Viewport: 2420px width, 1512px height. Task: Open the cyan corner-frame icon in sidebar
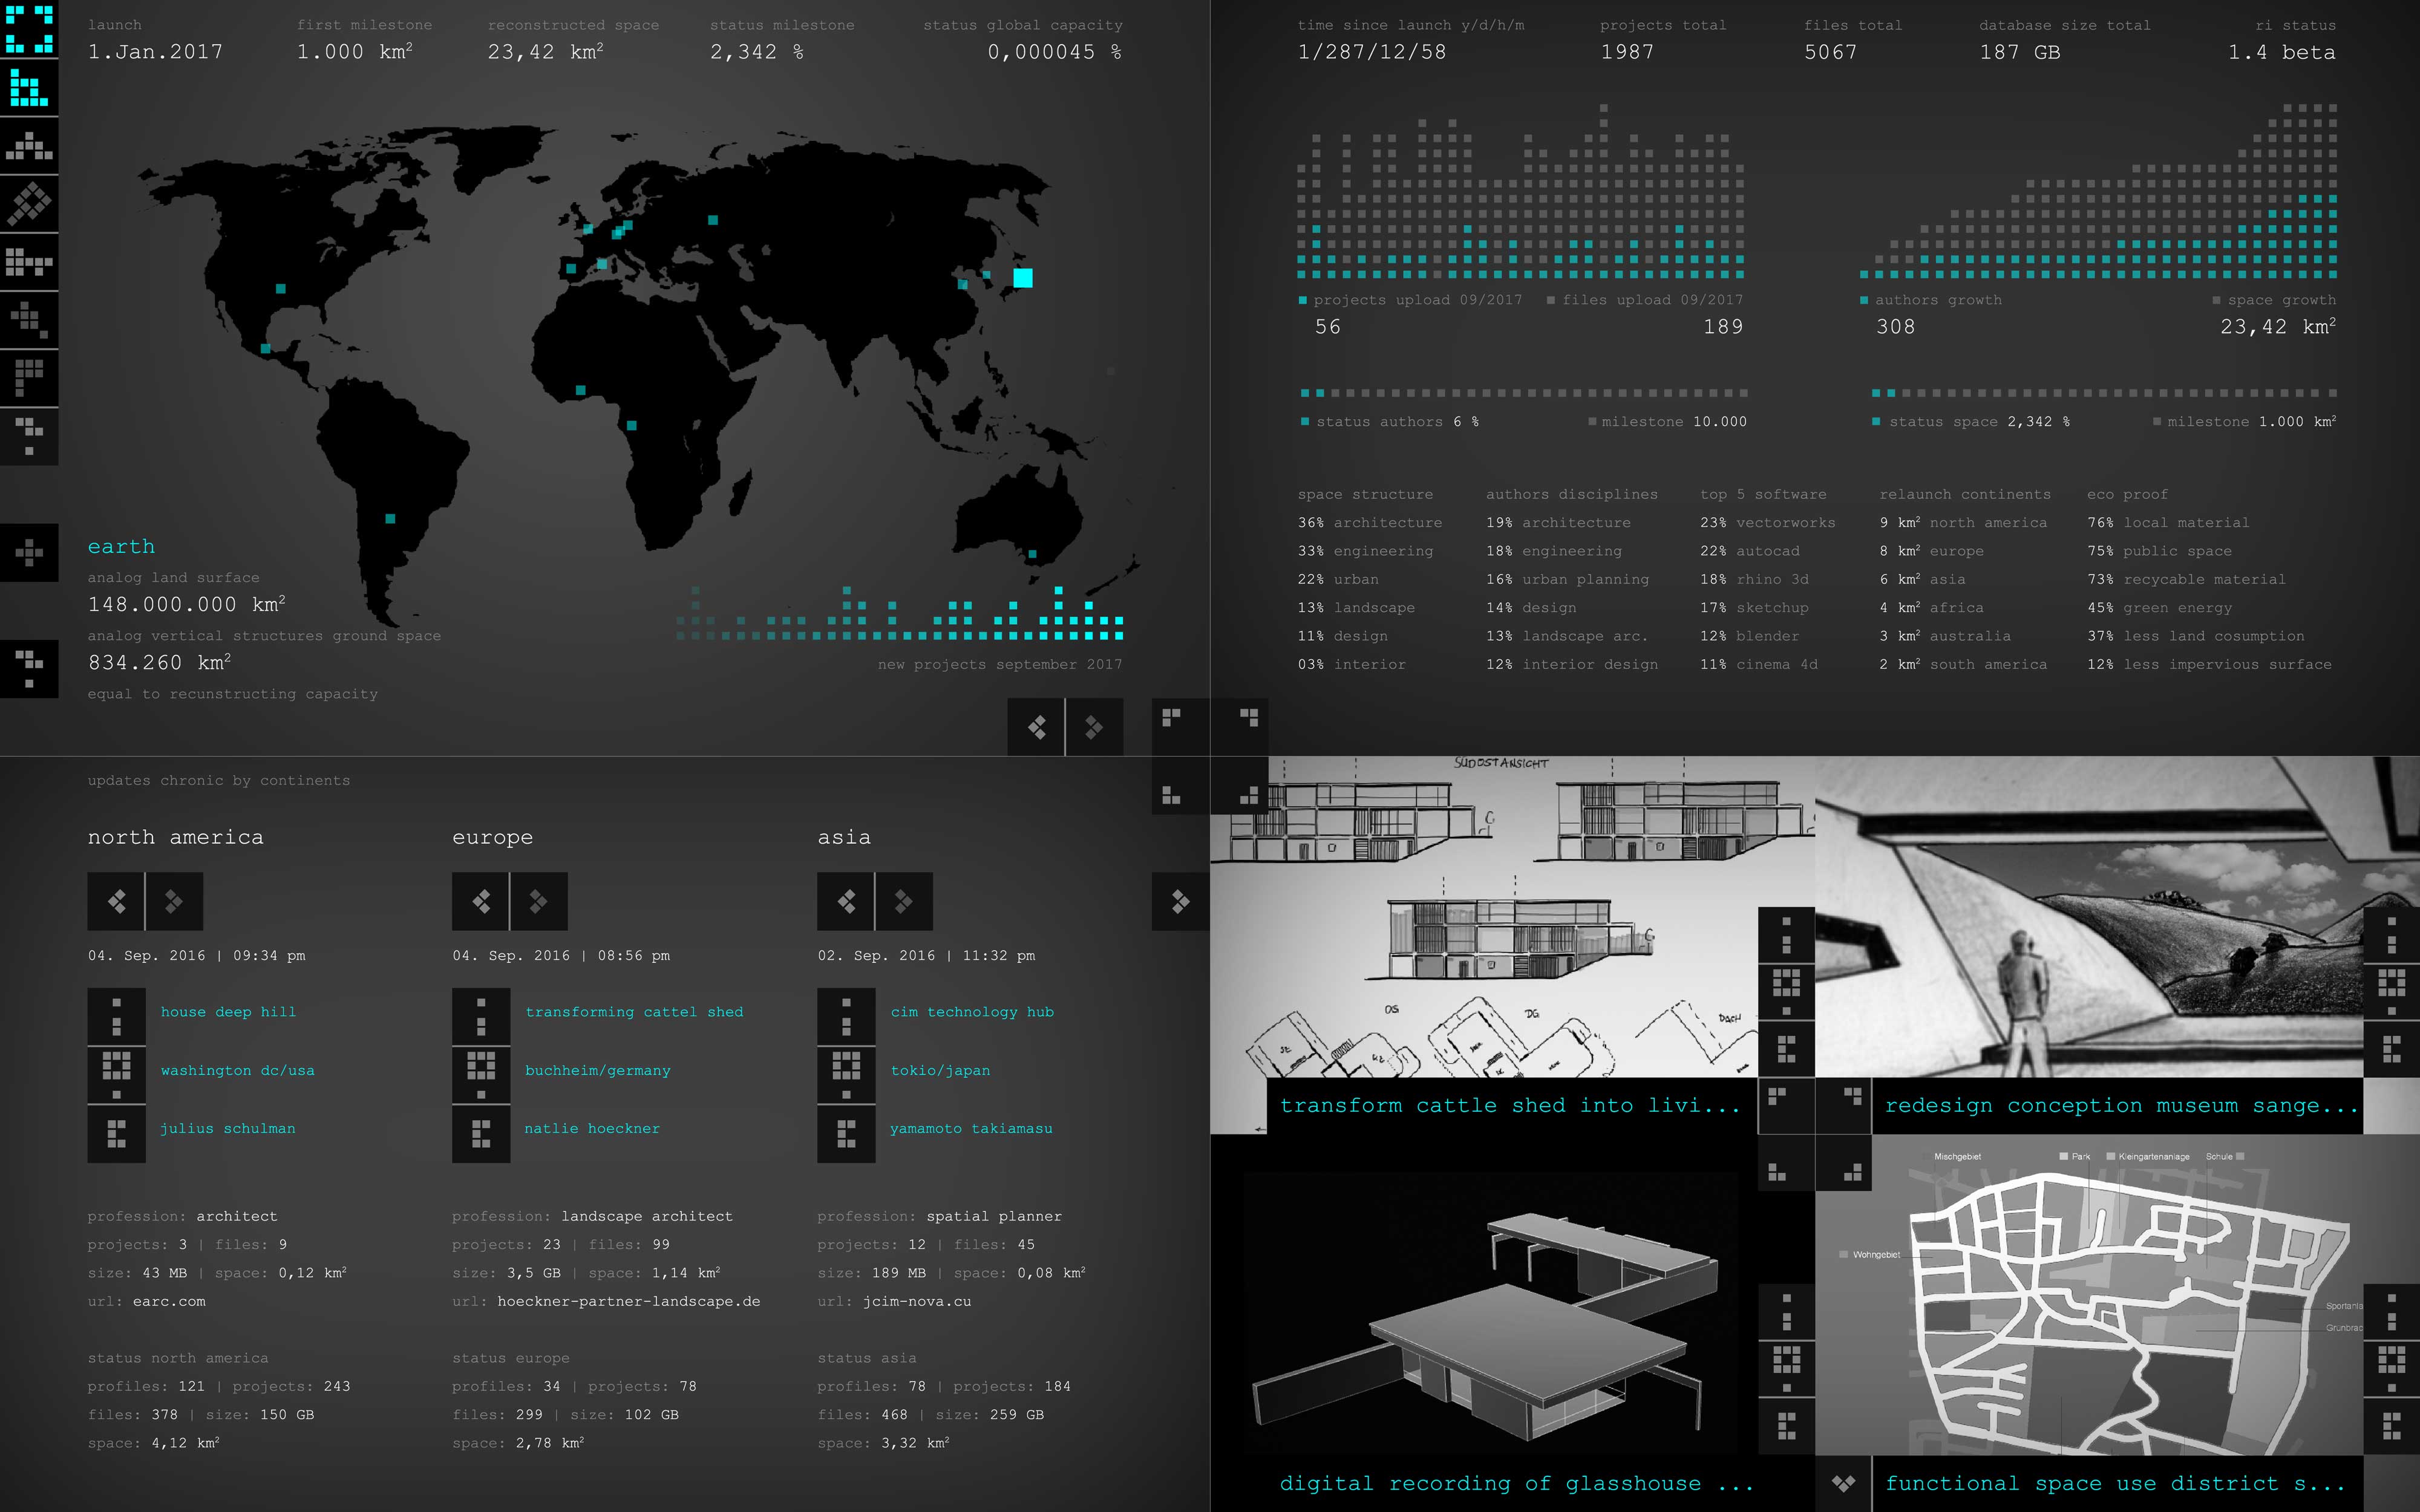point(29,29)
